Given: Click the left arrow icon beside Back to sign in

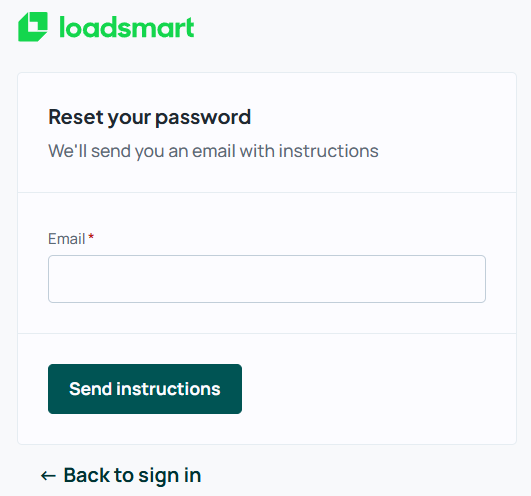Looking at the screenshot, I should click(48, 476).
